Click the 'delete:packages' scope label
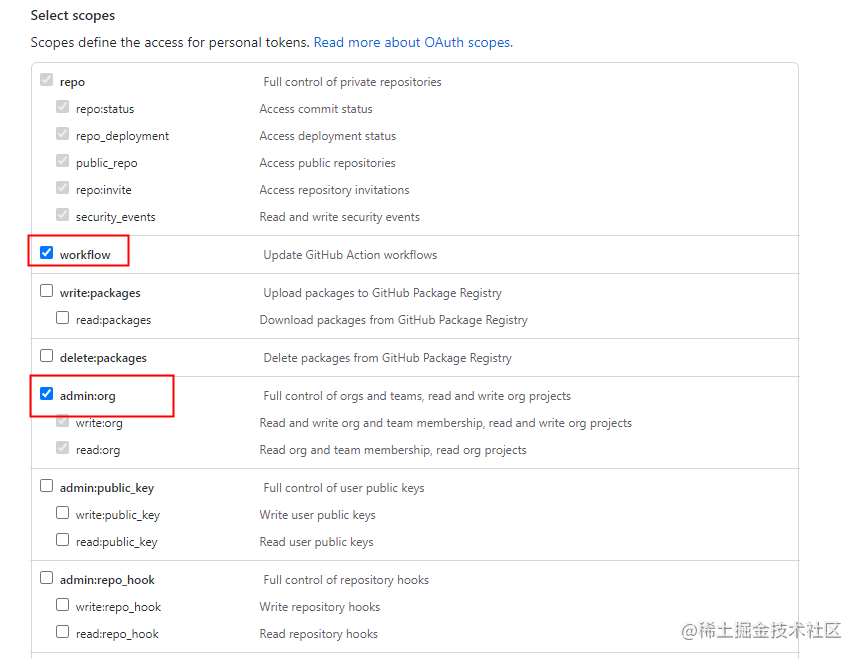 (103, 358)
